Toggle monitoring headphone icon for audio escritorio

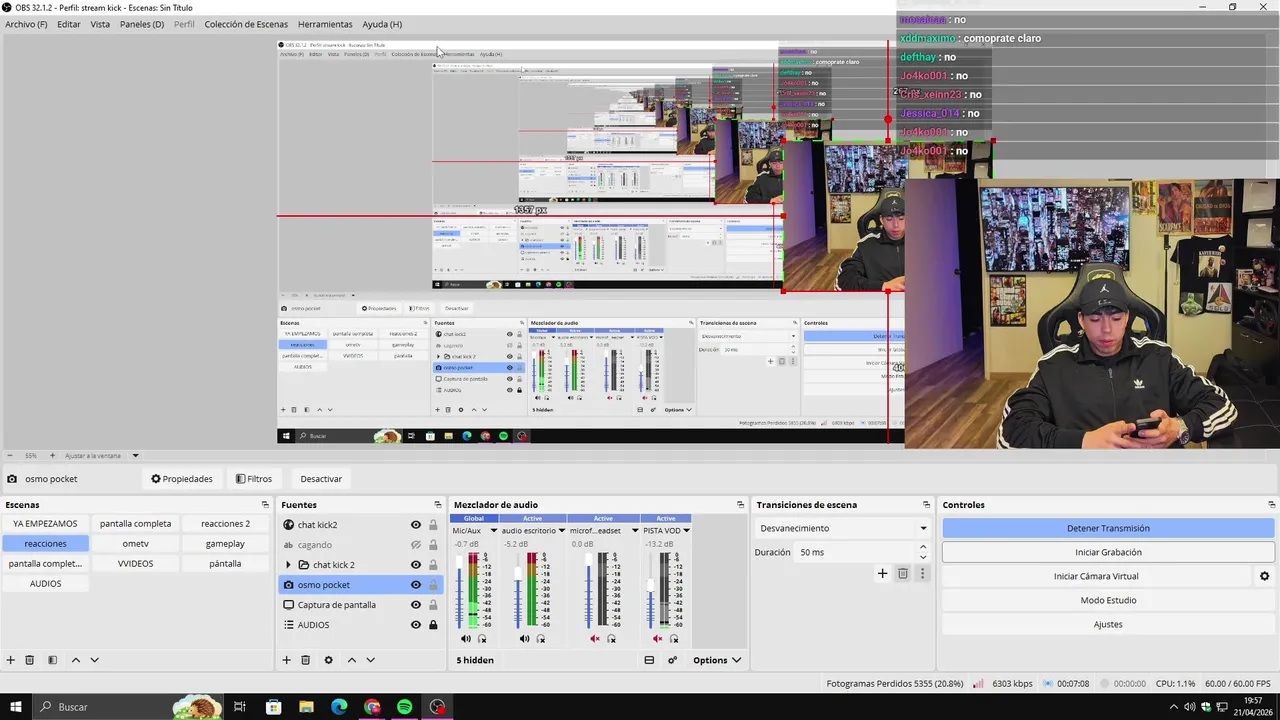(x=541, y=639)
